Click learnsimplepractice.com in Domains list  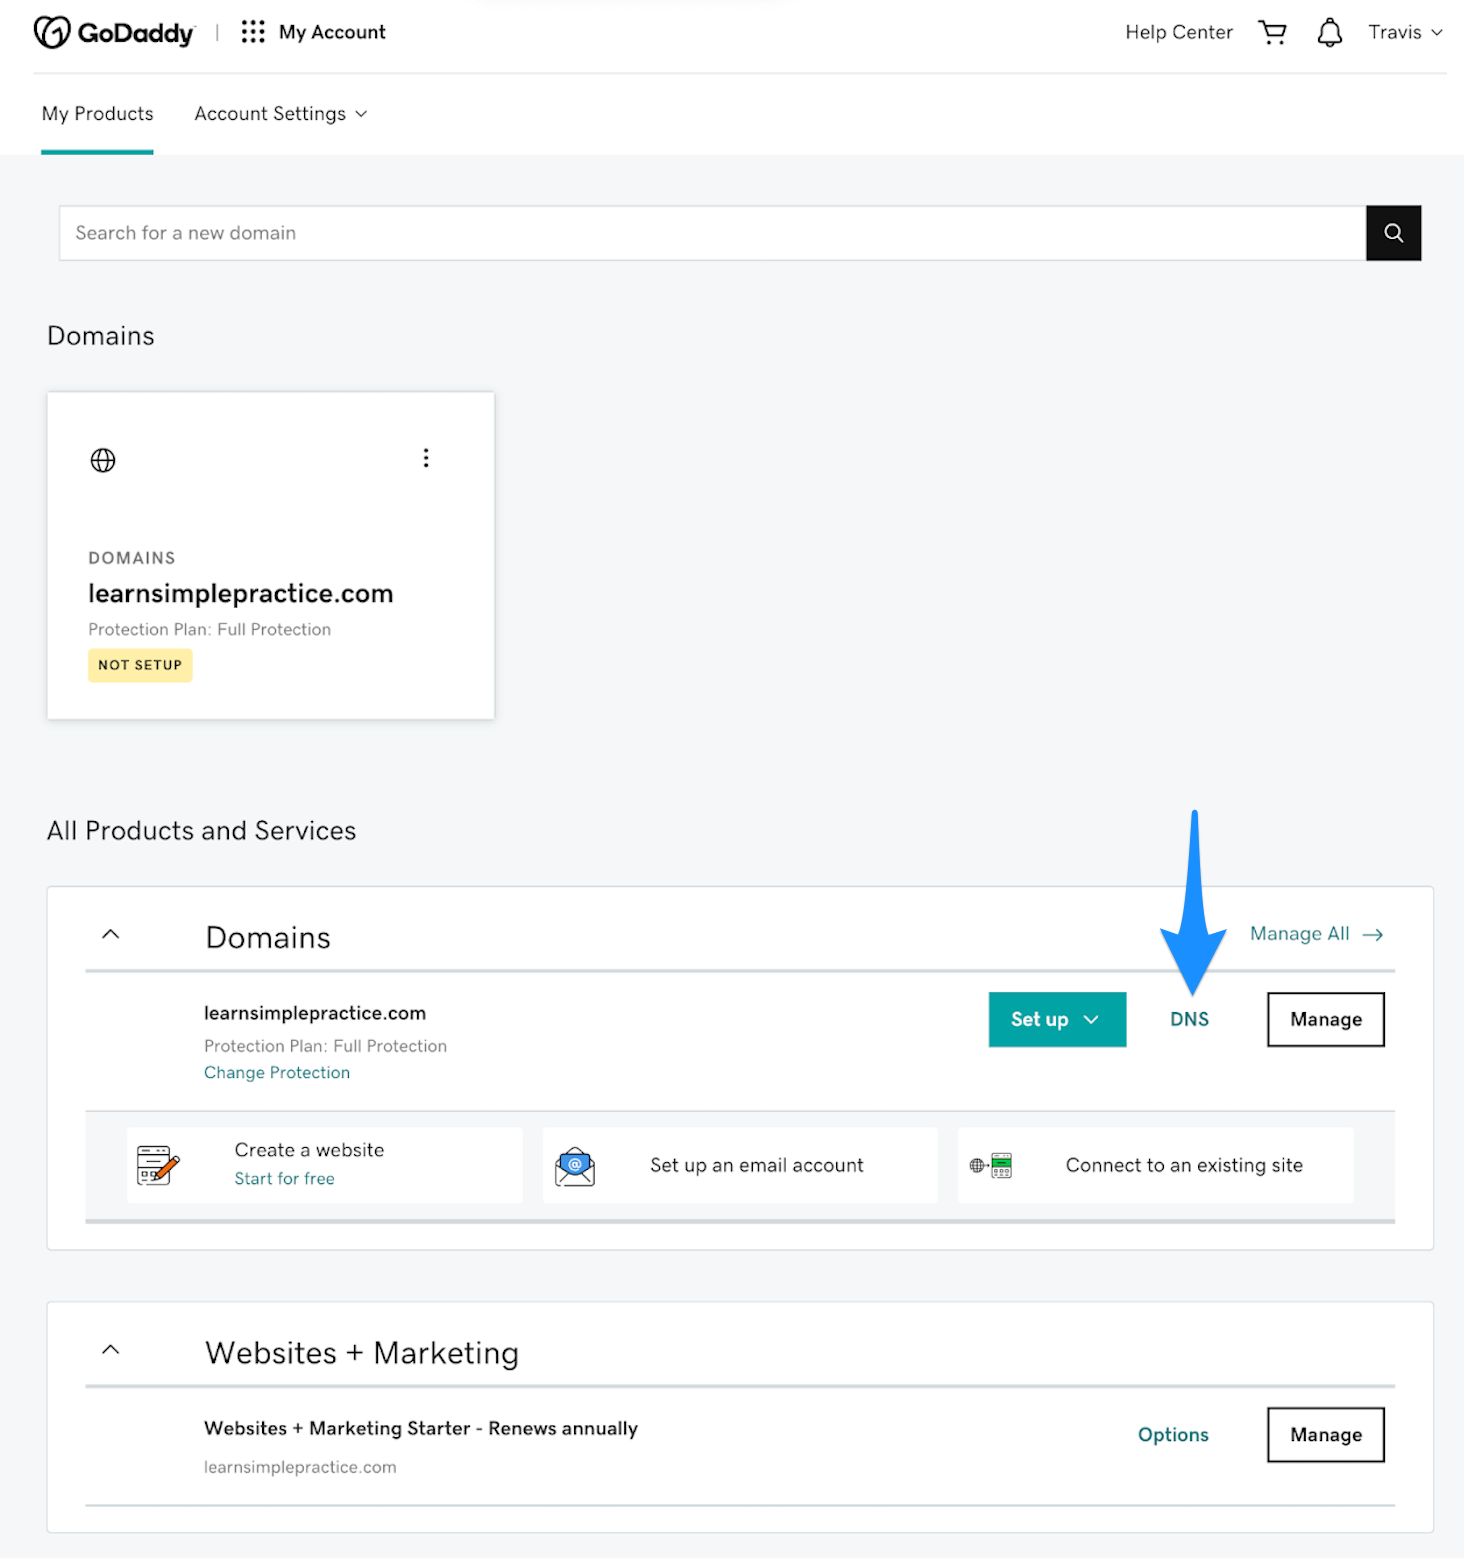pyautogui.click(x=315, y=1013)
